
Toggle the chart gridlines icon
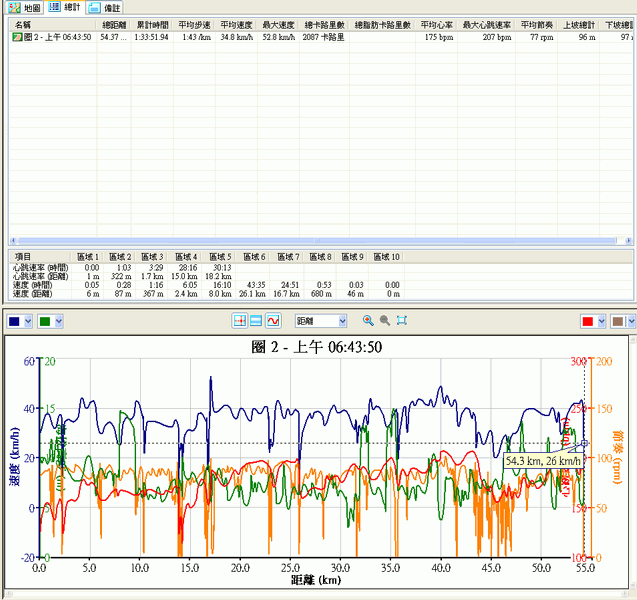pos(240,321)
